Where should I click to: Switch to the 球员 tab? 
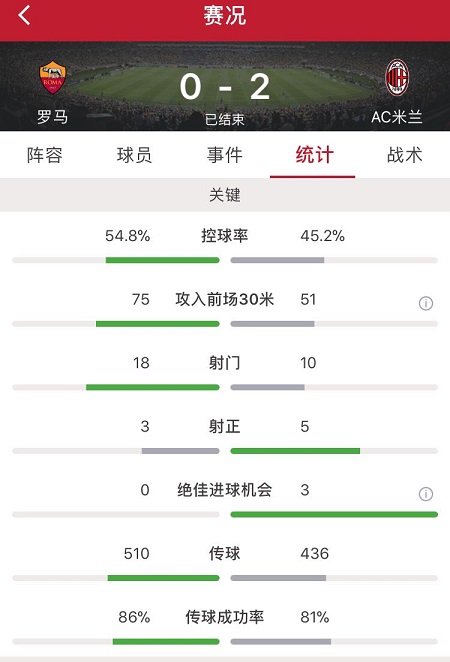(x=134, y=155)
